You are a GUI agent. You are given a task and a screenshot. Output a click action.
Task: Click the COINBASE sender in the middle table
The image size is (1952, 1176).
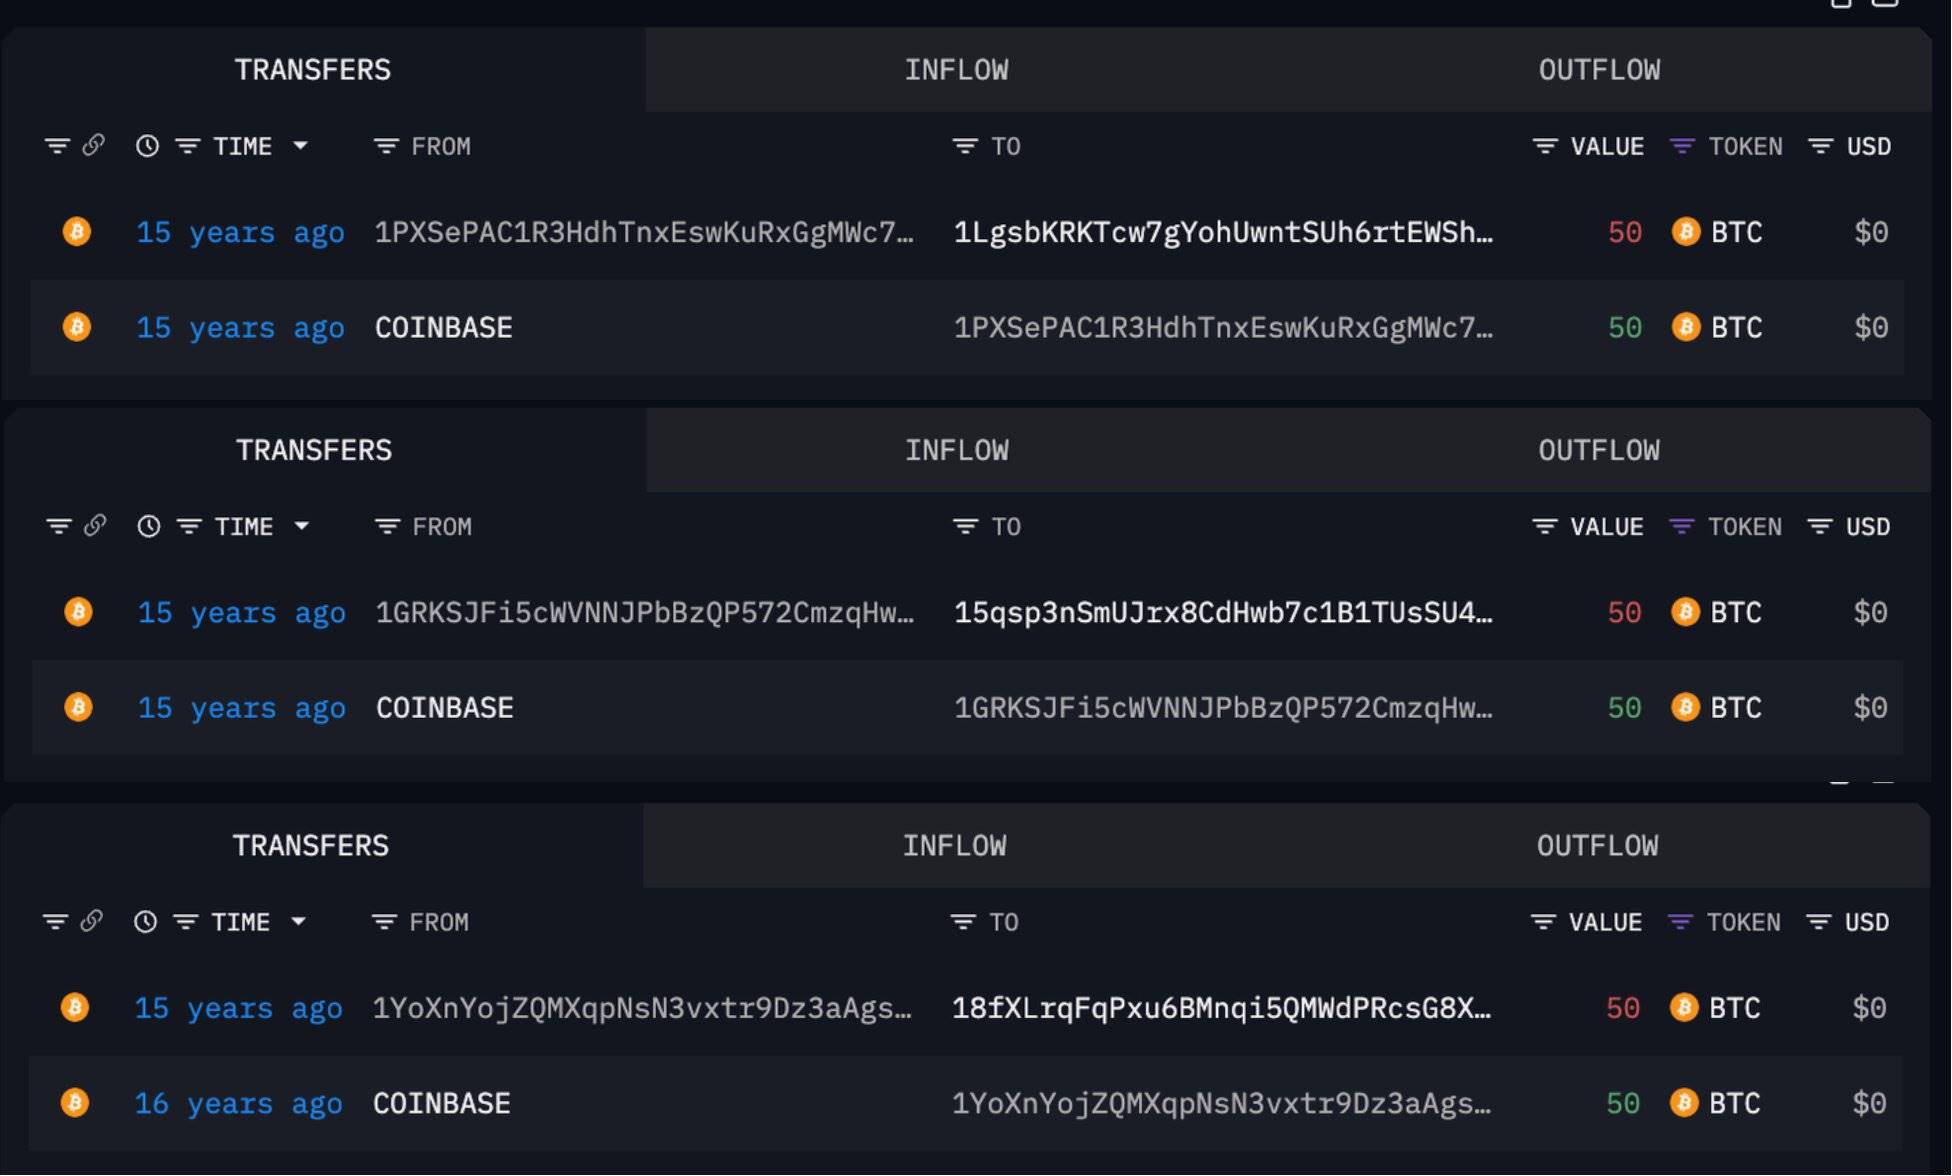click(x=444, y=708)
